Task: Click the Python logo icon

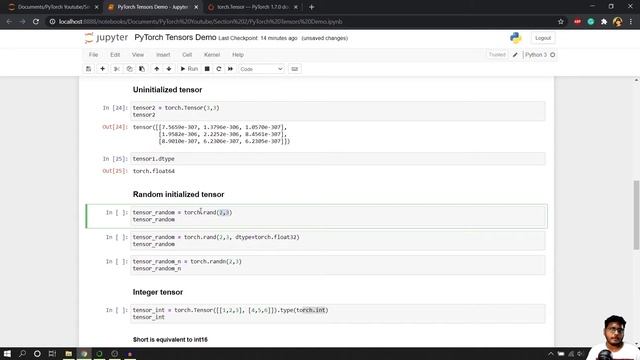Action: point(516,38)
